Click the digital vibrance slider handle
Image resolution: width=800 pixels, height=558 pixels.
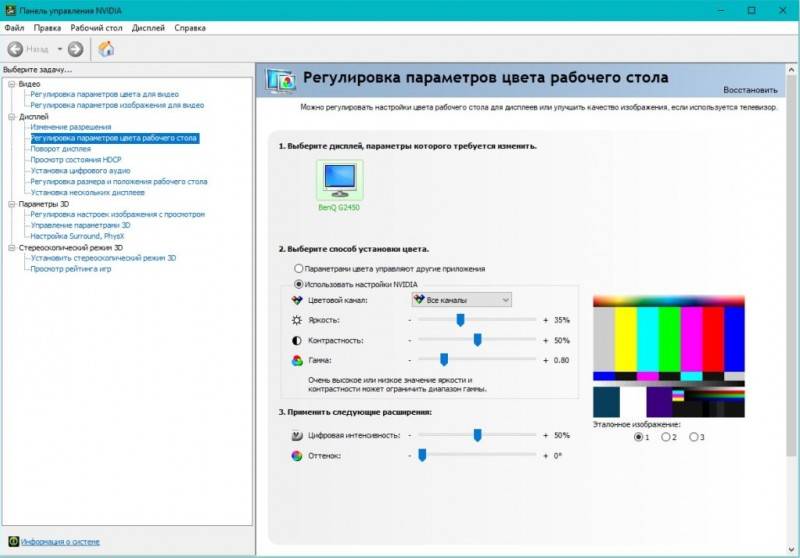tap(478, 435)
